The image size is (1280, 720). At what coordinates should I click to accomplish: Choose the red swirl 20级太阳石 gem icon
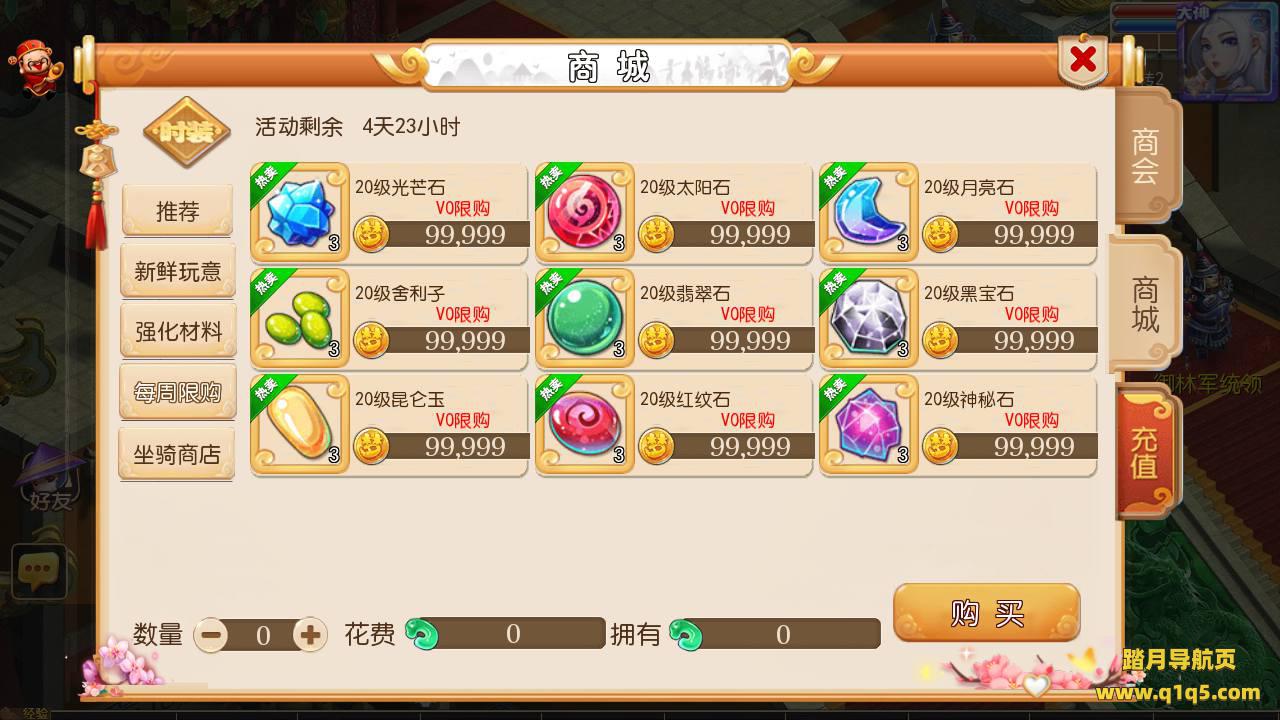click(584, 212)
